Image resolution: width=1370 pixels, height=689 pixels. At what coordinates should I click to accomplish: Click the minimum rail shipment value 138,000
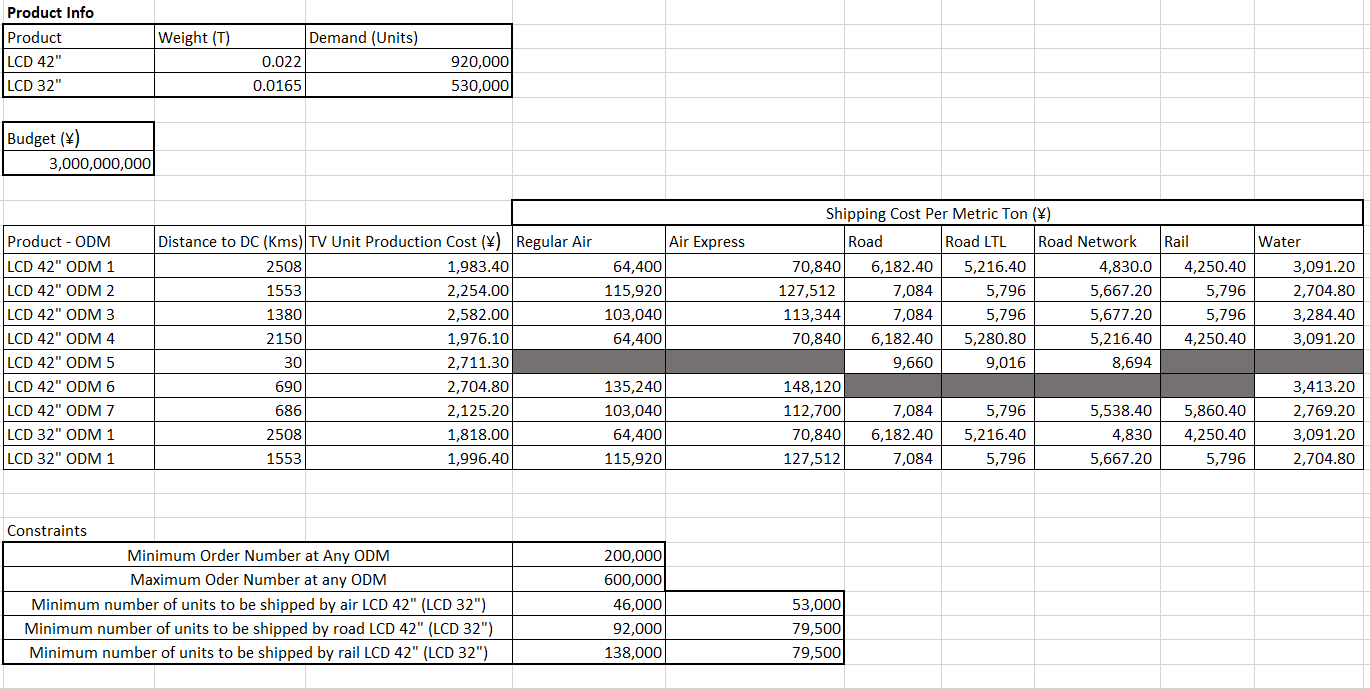pos(630,651)
